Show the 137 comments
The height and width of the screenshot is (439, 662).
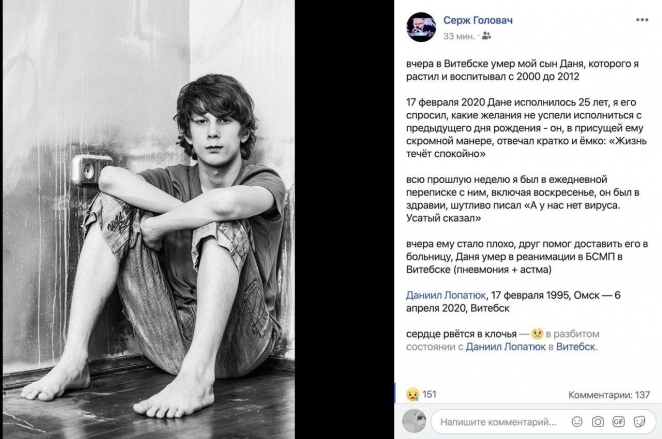tap(609, 395)
